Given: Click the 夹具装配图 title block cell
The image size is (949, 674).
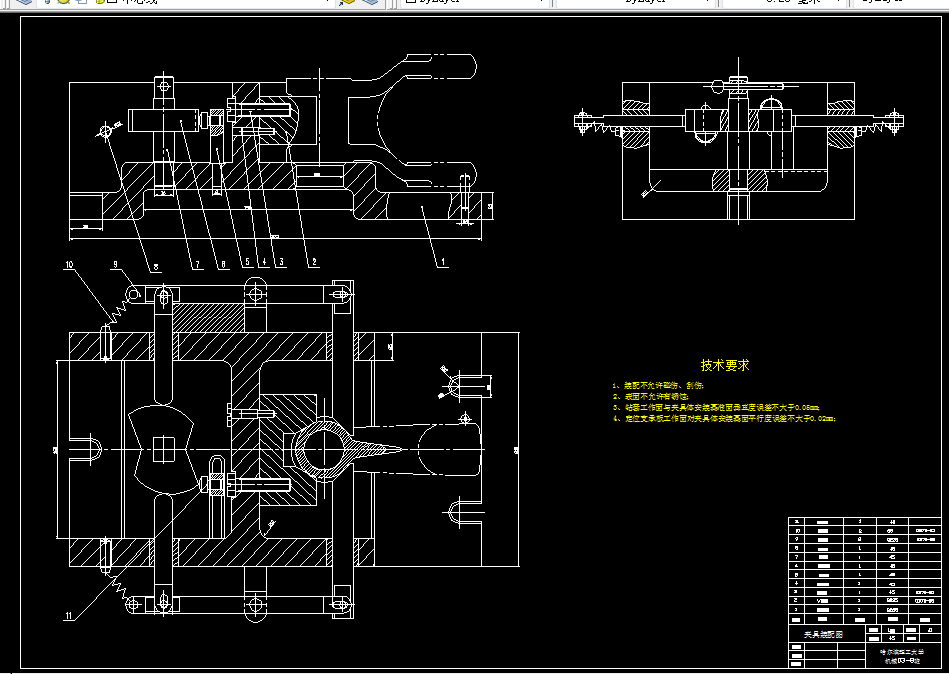Looking at the screenshot, I should tap(823, 634).
